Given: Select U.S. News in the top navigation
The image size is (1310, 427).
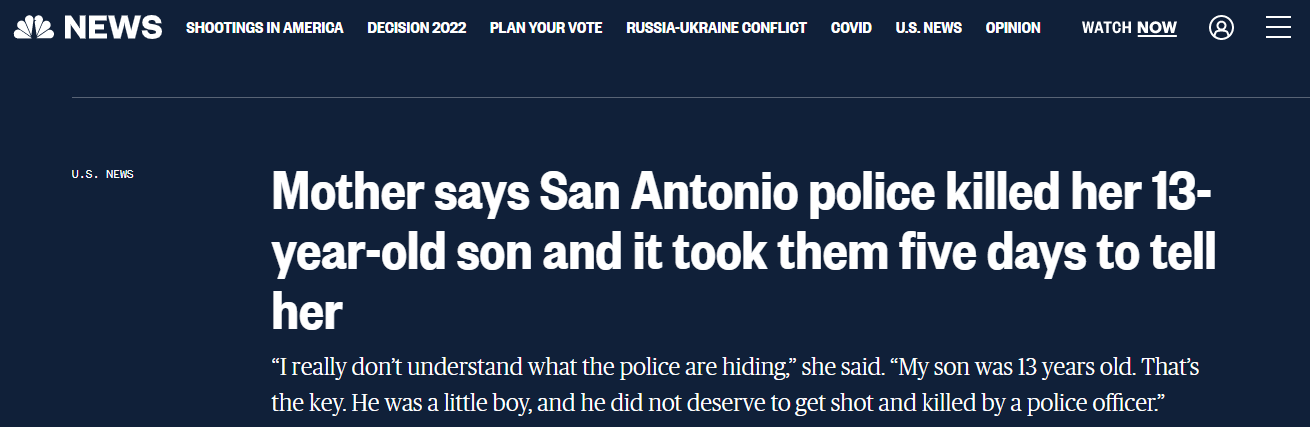Looking at the screenshot, I should tap(928, 28).
